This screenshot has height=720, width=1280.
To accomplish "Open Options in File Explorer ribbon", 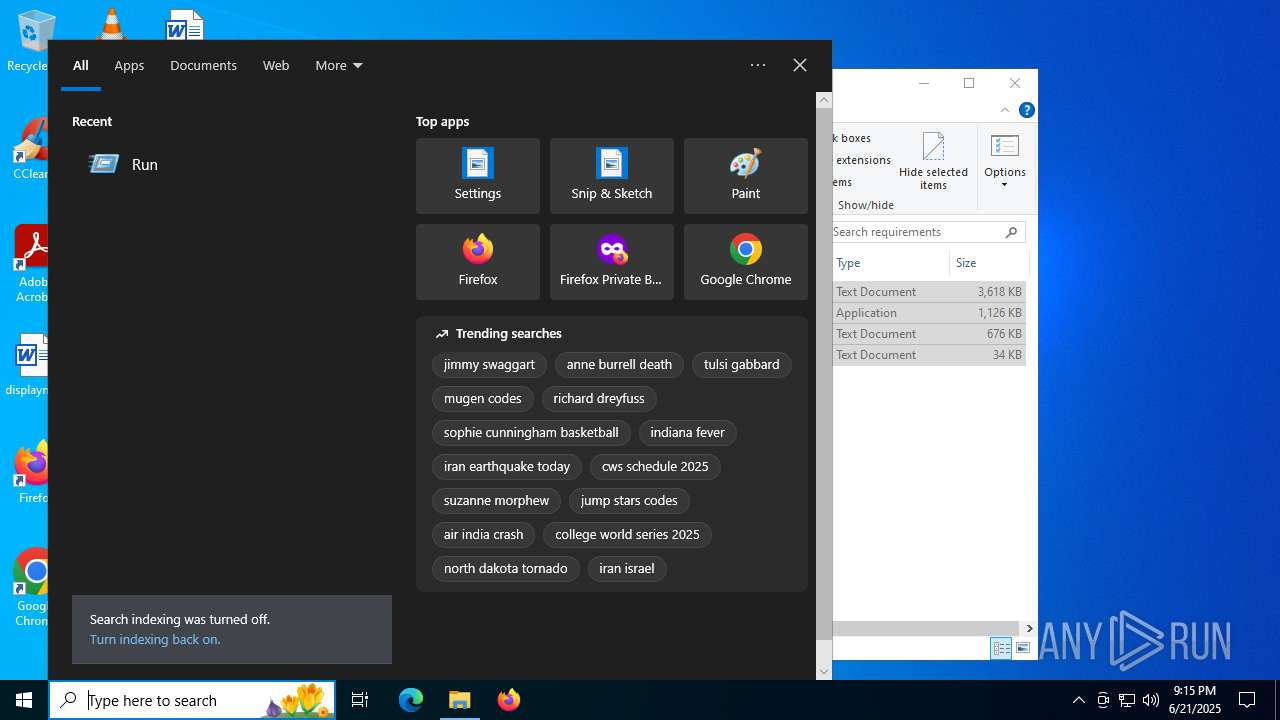I will pos(1004,160).
